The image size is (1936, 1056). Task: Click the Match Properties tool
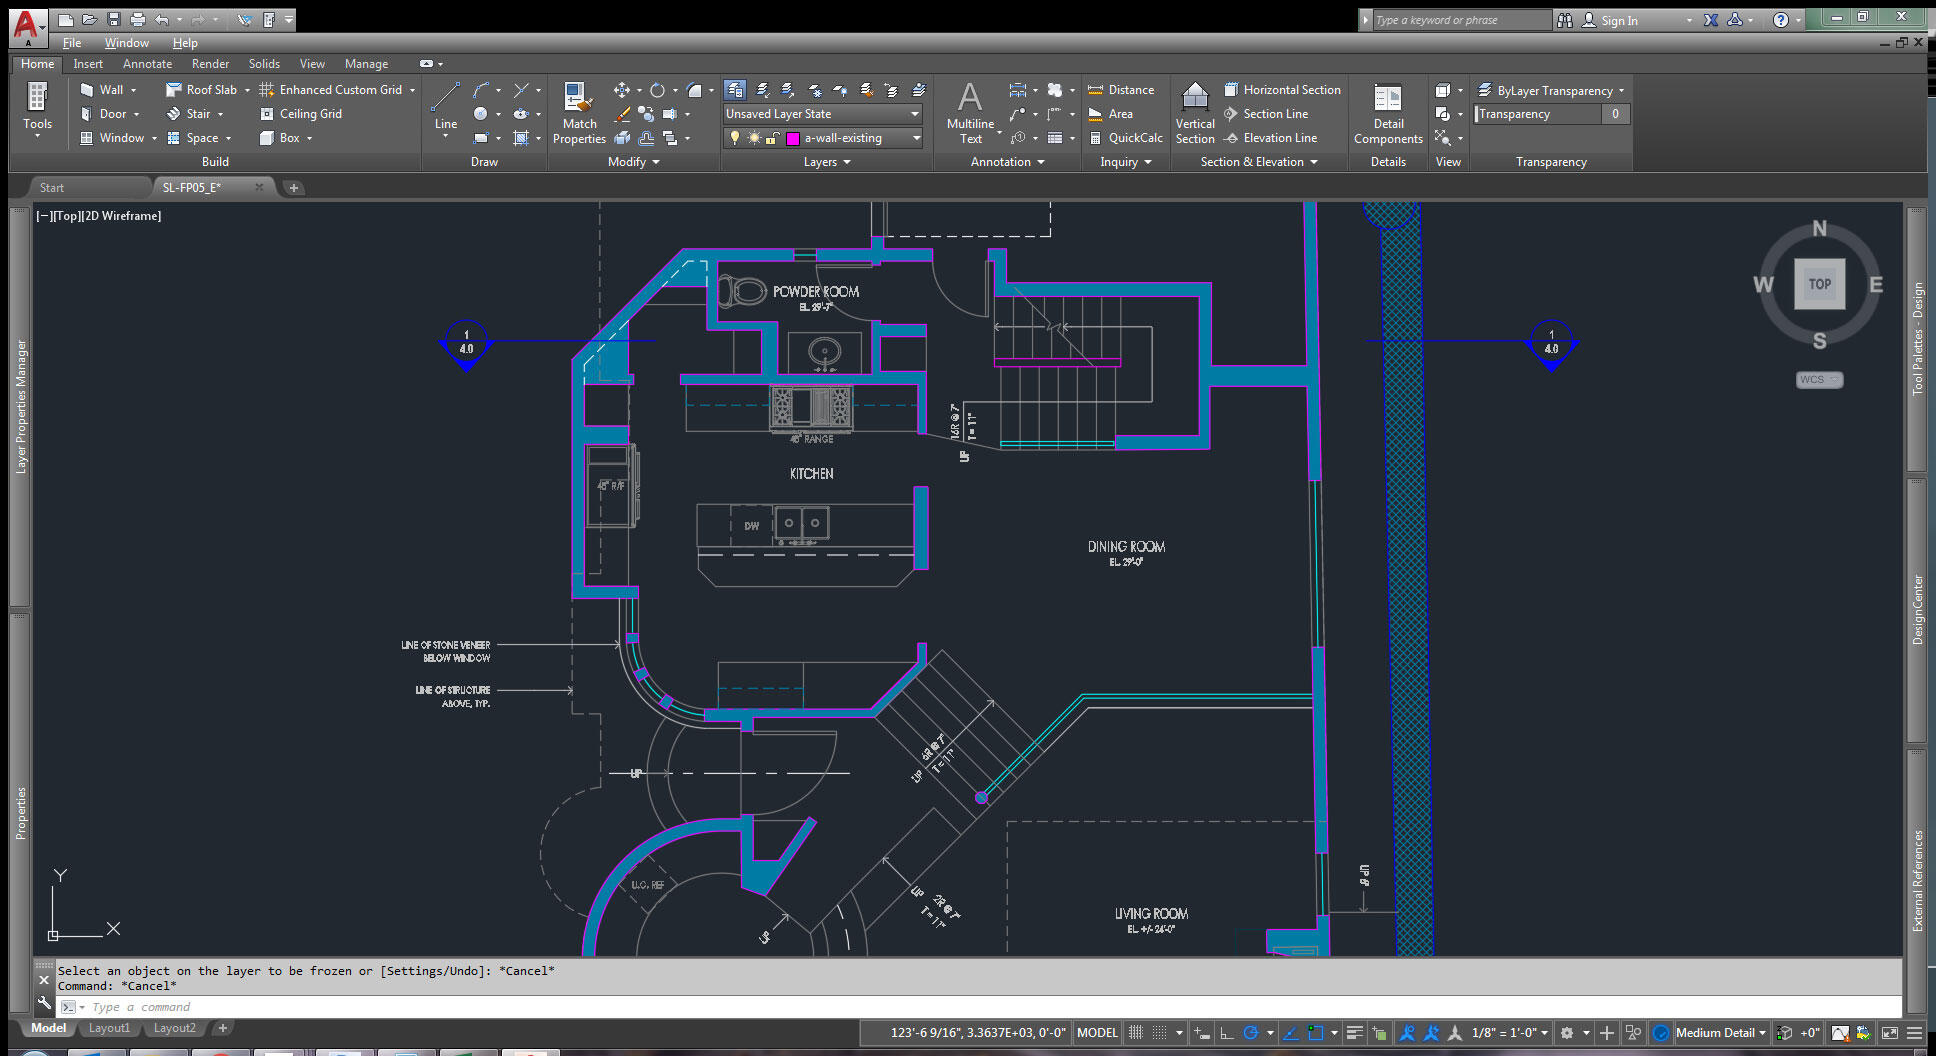579,113
